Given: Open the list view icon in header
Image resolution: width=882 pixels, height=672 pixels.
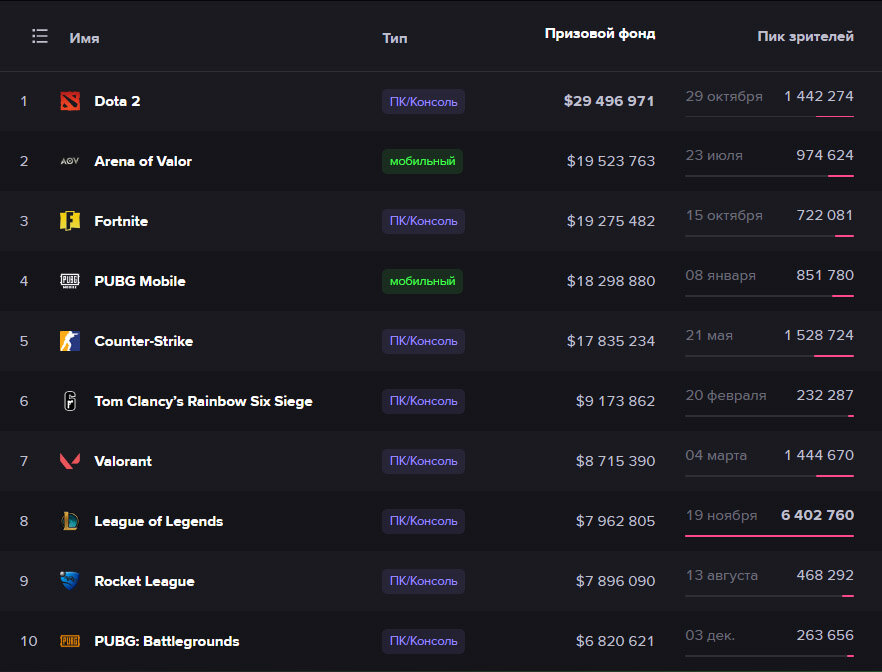Looking at the screenshot, I should [40, 36].
